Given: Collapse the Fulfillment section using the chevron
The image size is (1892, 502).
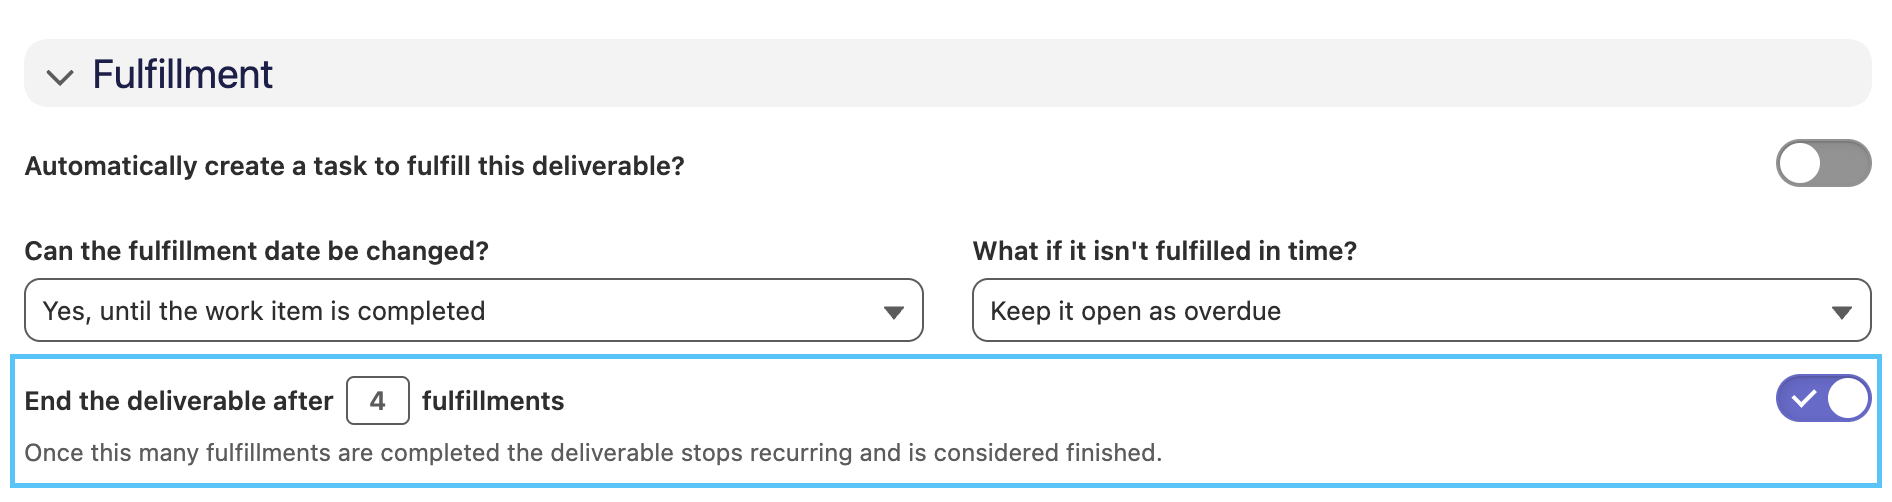Looking at the screenshot, I should tap(60, 77).
